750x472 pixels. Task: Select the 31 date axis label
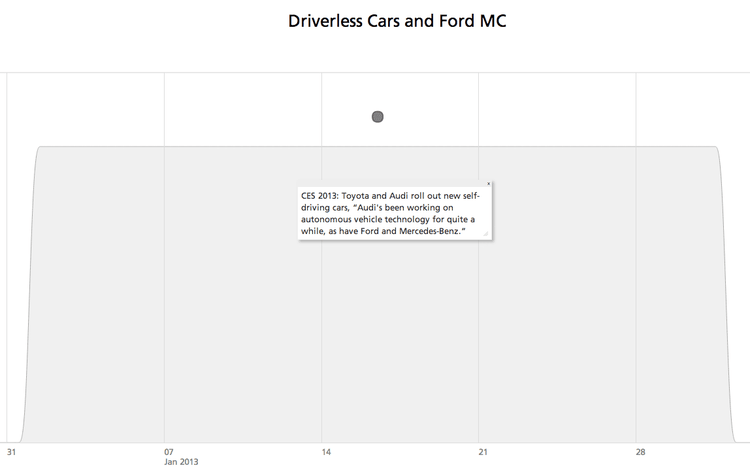(x=11, y=452)
